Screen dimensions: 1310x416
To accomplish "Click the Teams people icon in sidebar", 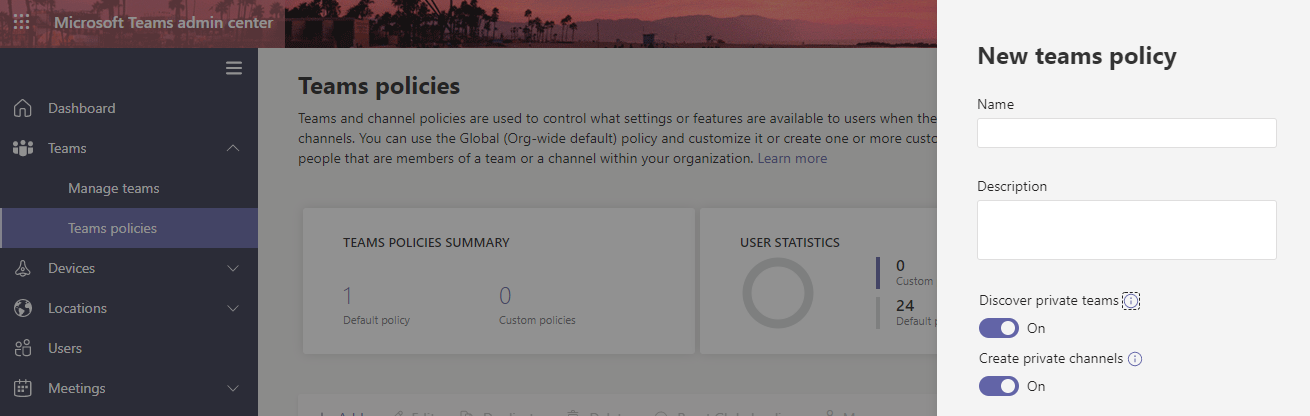I will coord(22,148).
